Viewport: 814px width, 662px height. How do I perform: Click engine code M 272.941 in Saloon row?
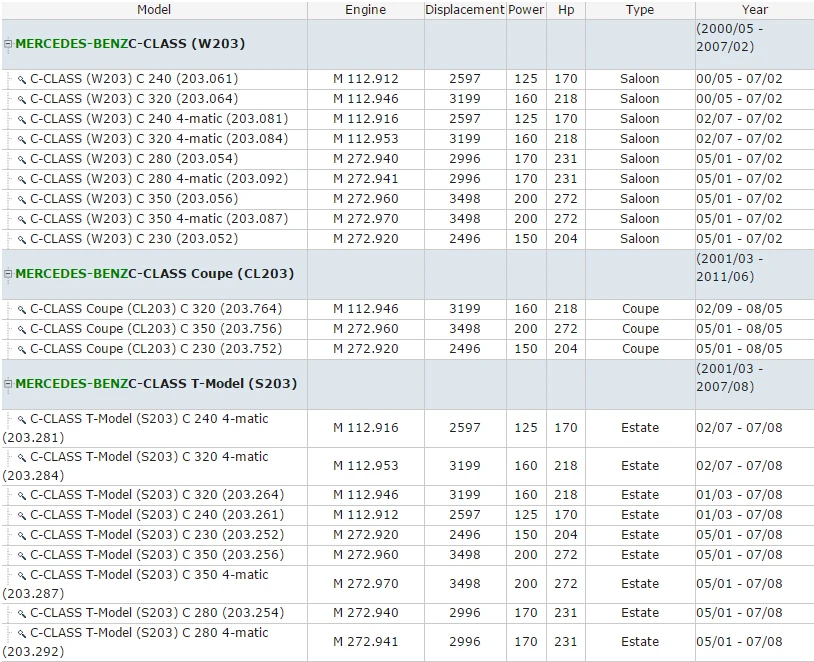[x=365, y=179]
